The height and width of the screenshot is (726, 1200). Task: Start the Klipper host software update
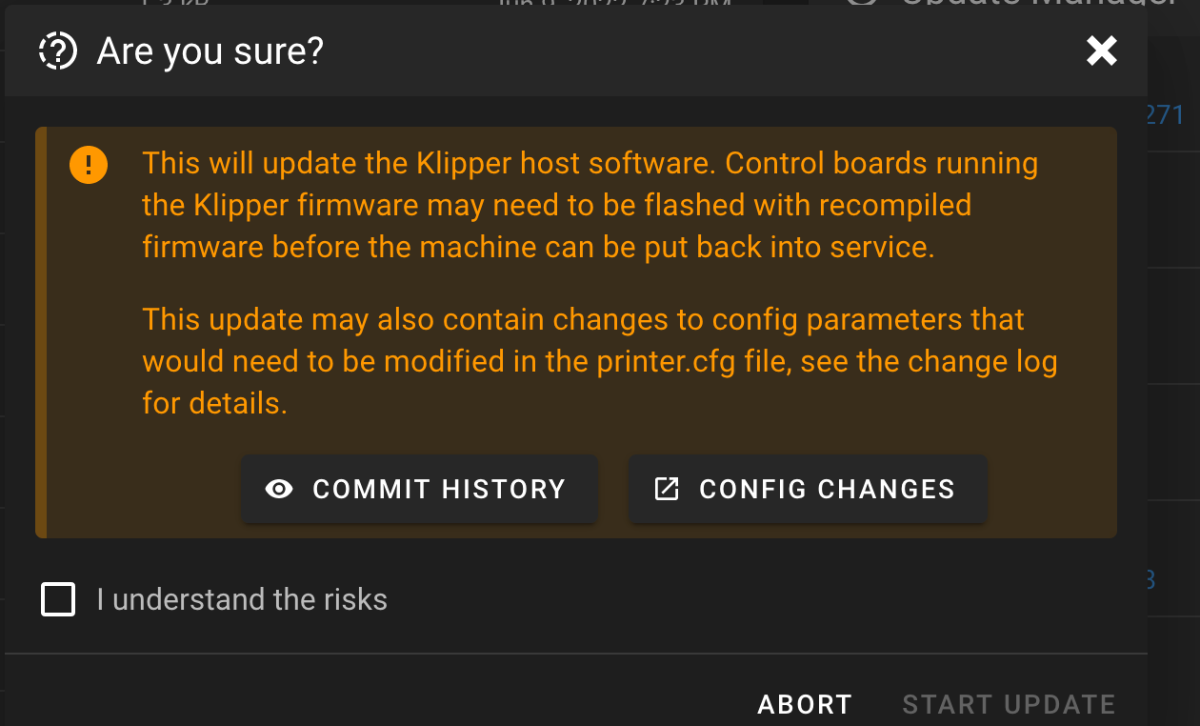click(x=1008, y=703)
